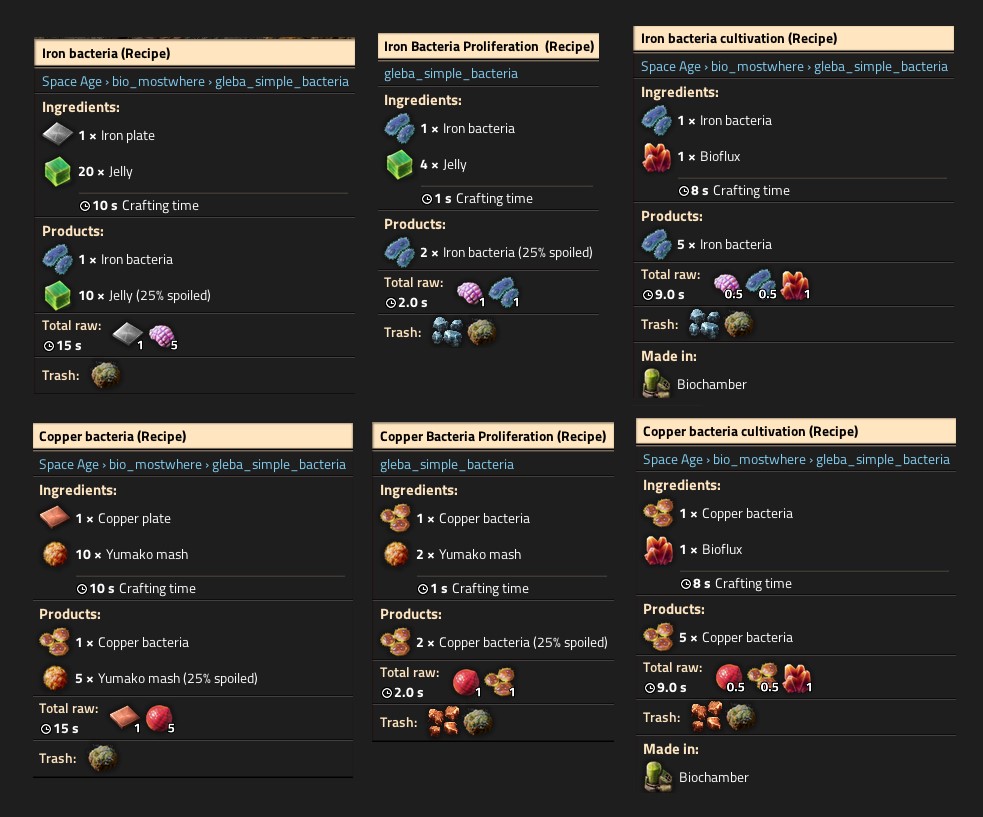Click the 5 × Iron bacteria product row
The height and width of the screenshot is (817, 983).
pyautogui.click(x=794, y=245)
